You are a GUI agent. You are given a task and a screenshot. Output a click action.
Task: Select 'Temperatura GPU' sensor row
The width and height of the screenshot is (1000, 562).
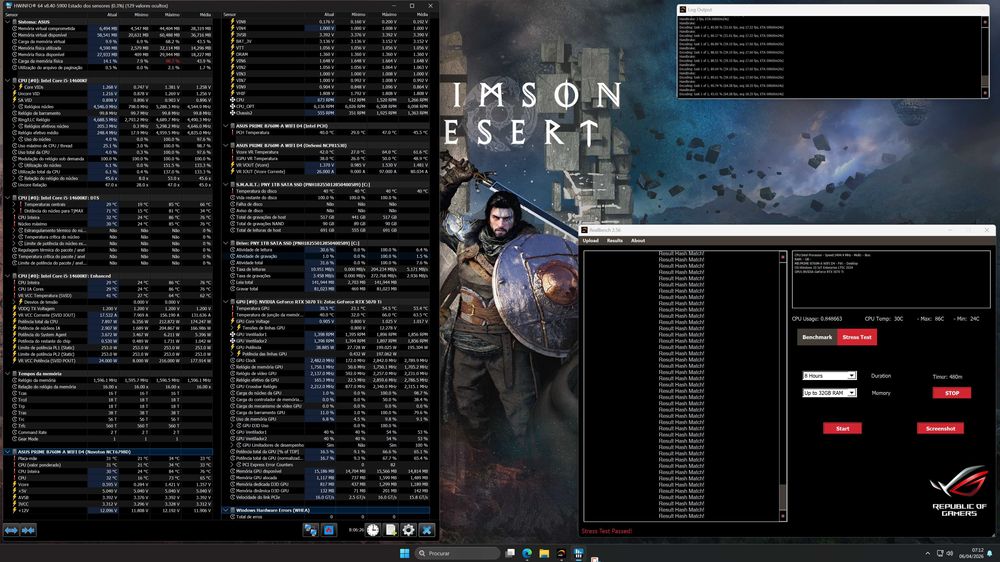pyautogui.click(x=330, y=308)
